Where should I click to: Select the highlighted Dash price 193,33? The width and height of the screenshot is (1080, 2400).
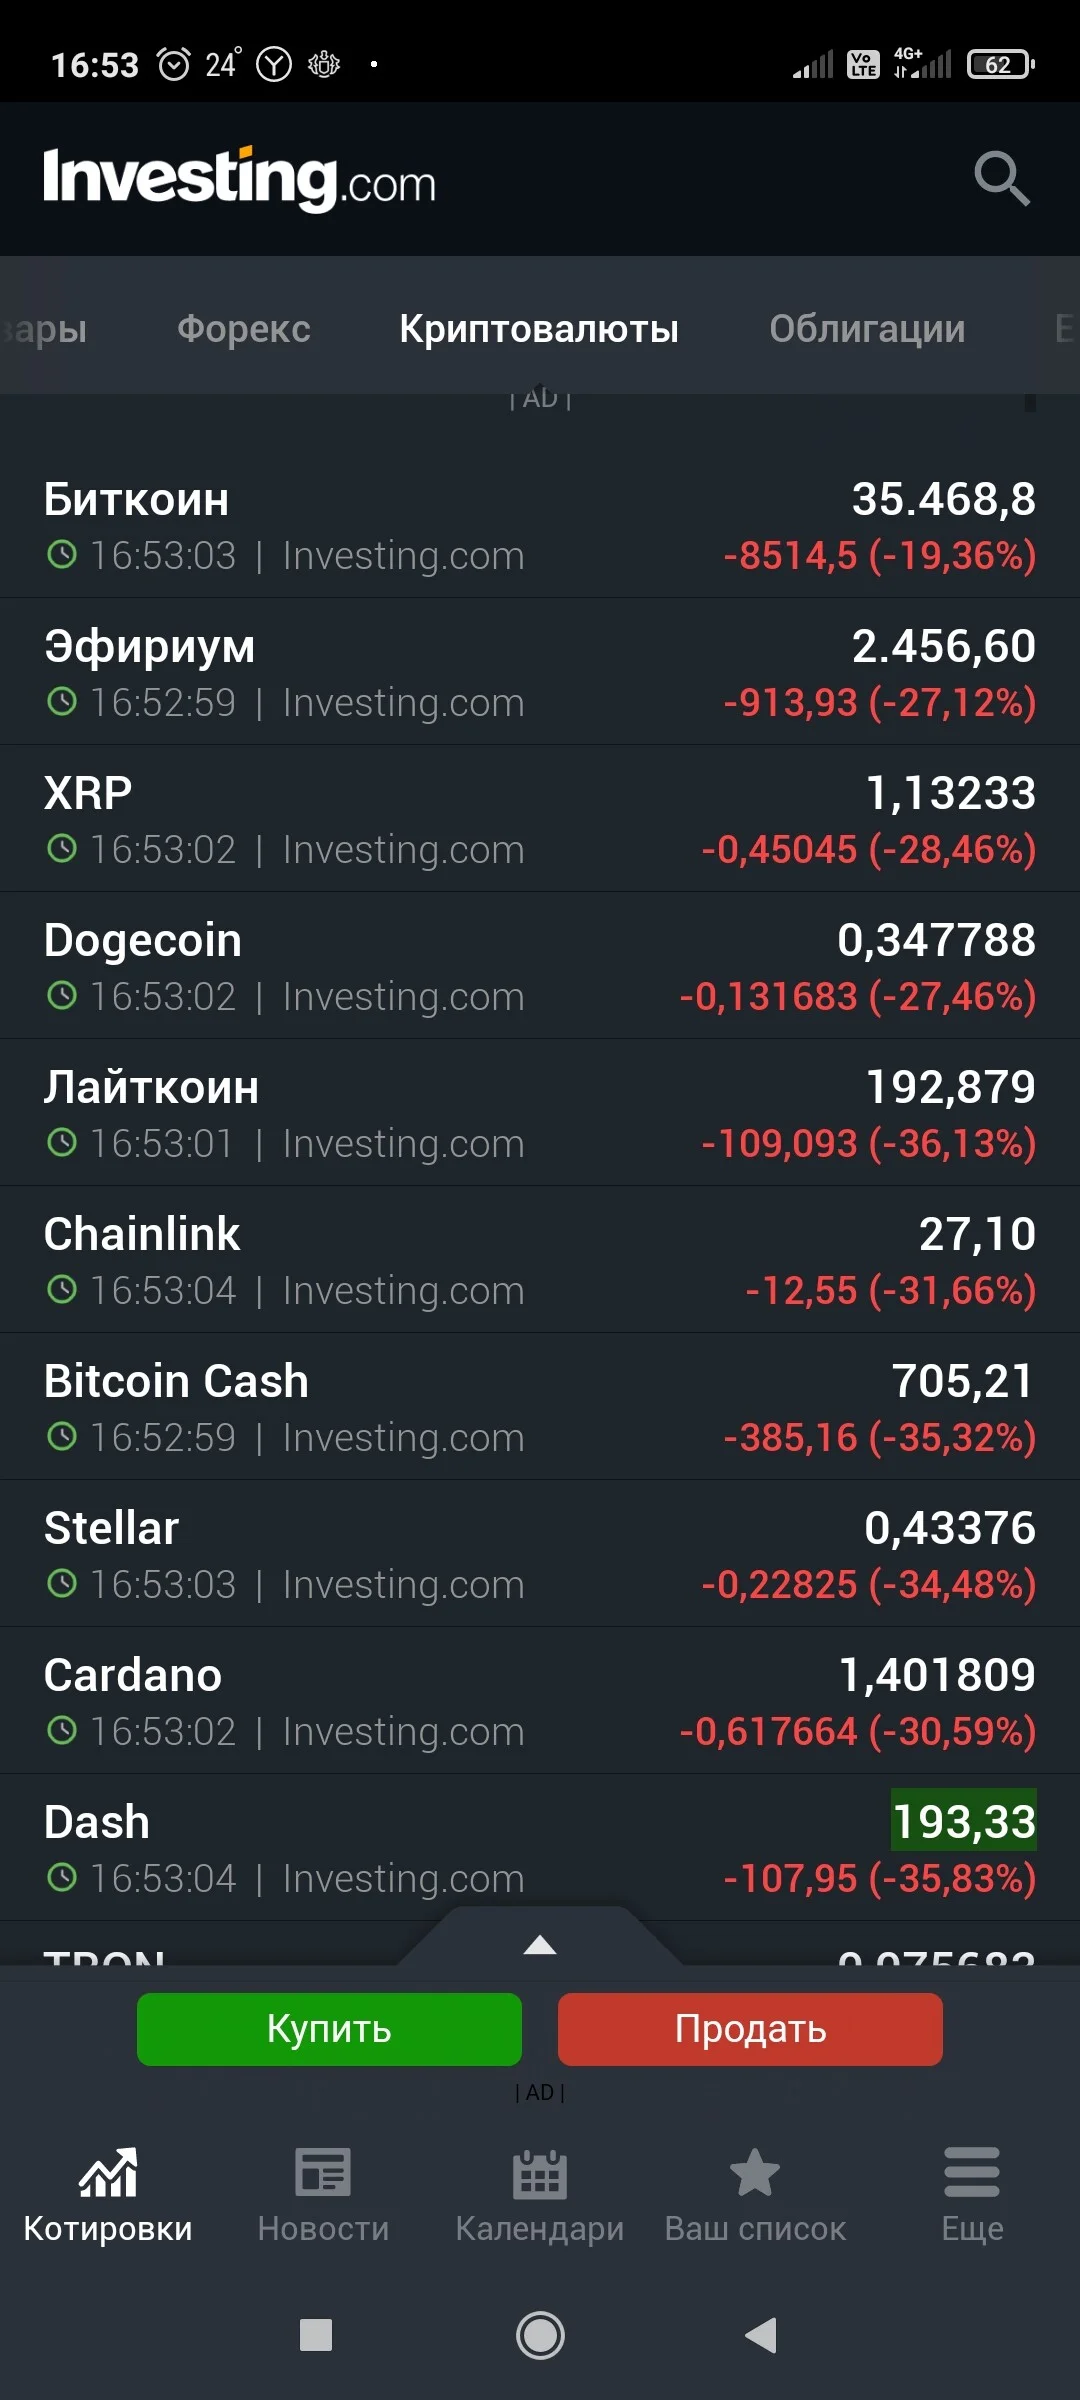pos(964,1820)
